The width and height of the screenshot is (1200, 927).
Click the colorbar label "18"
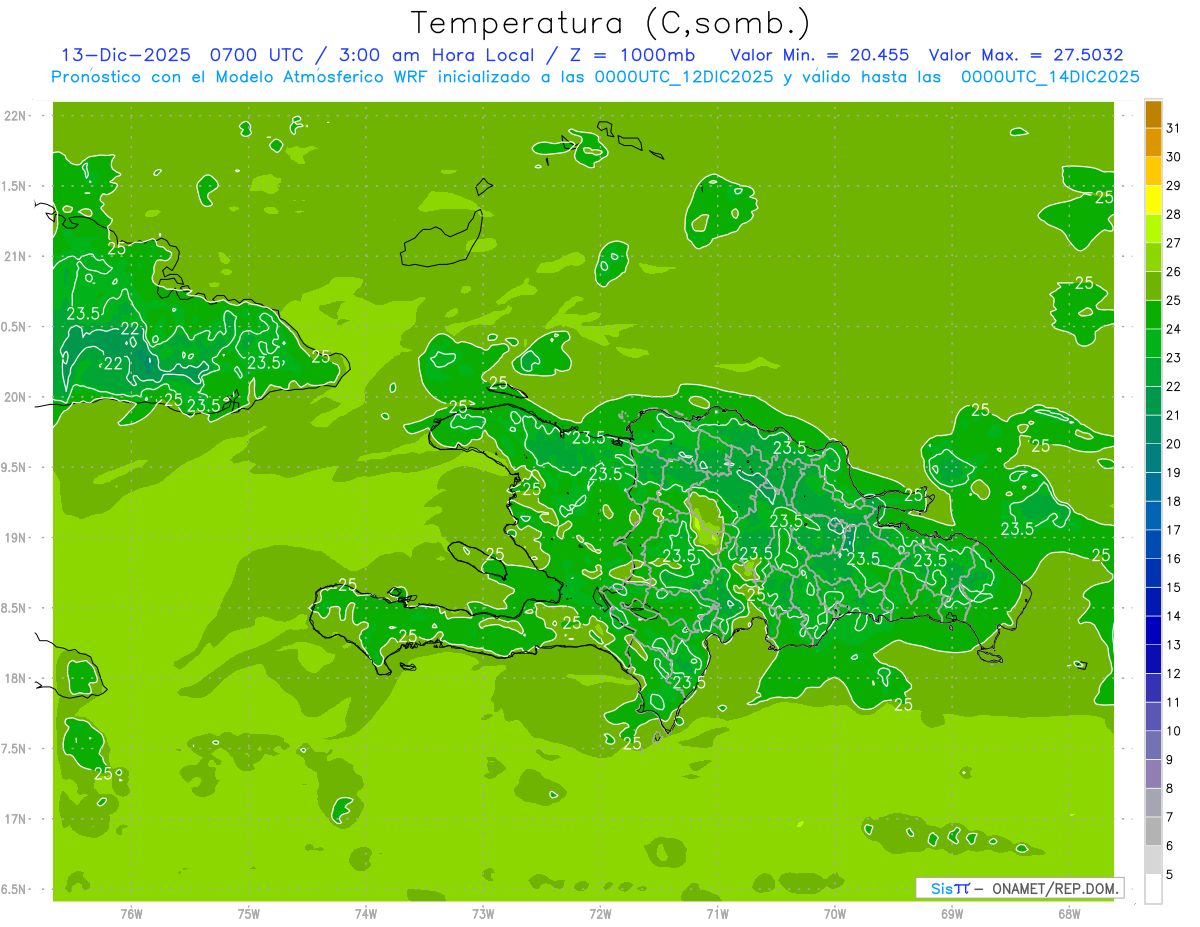coord(1173,501)
